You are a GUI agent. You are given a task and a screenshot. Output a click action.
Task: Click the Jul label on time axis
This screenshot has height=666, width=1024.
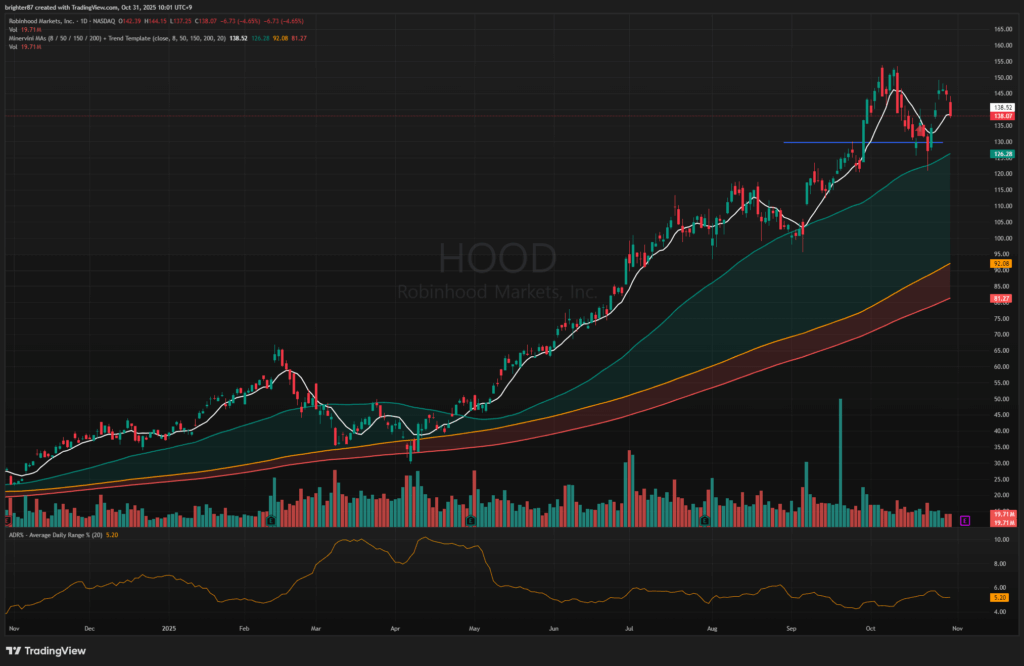click(x=629, y=630)
